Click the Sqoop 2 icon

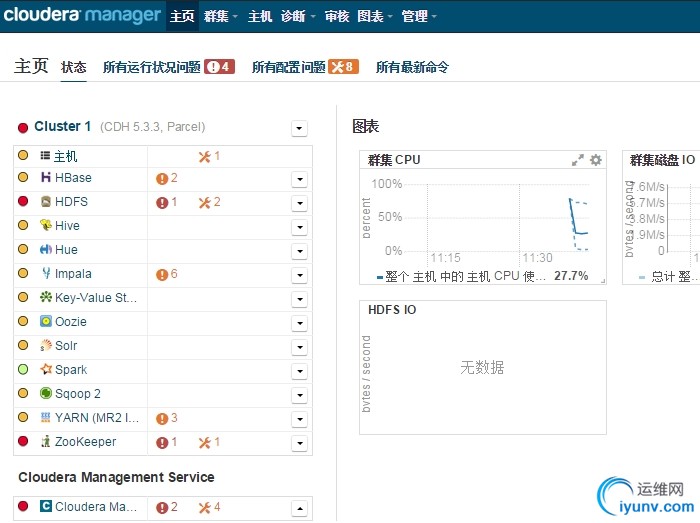[x=46, y=393]
